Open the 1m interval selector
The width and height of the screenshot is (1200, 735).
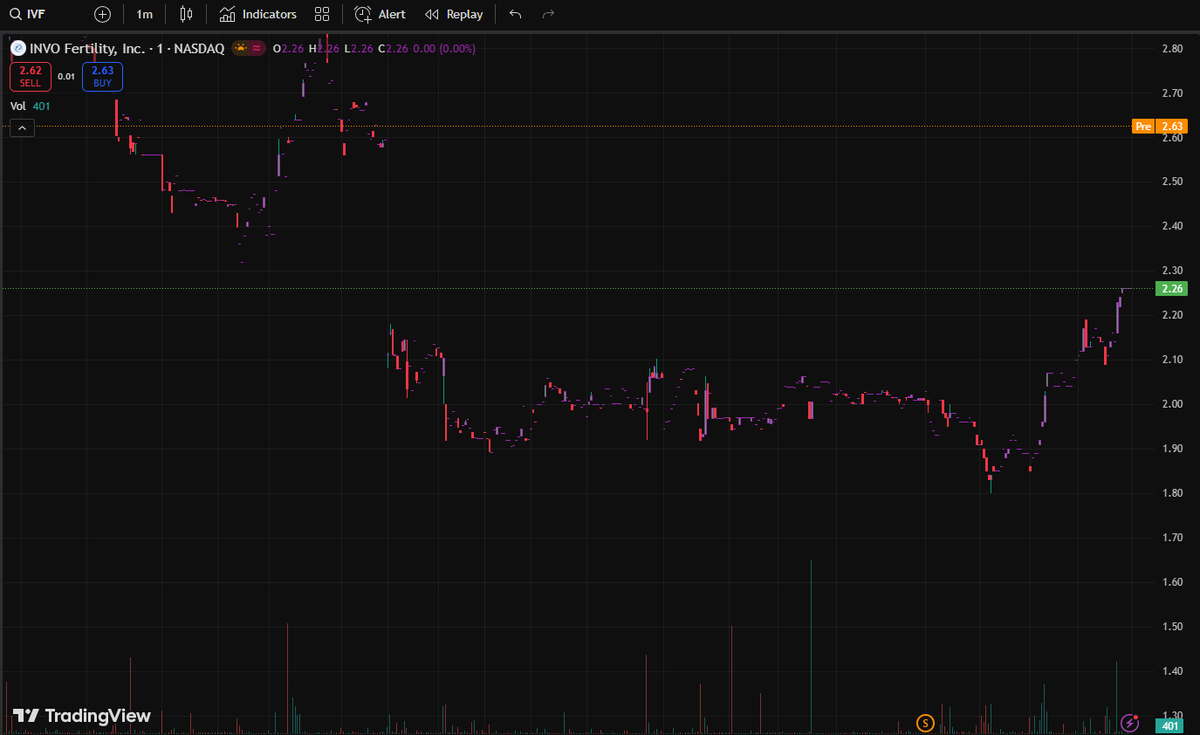(x=145, y=14)
